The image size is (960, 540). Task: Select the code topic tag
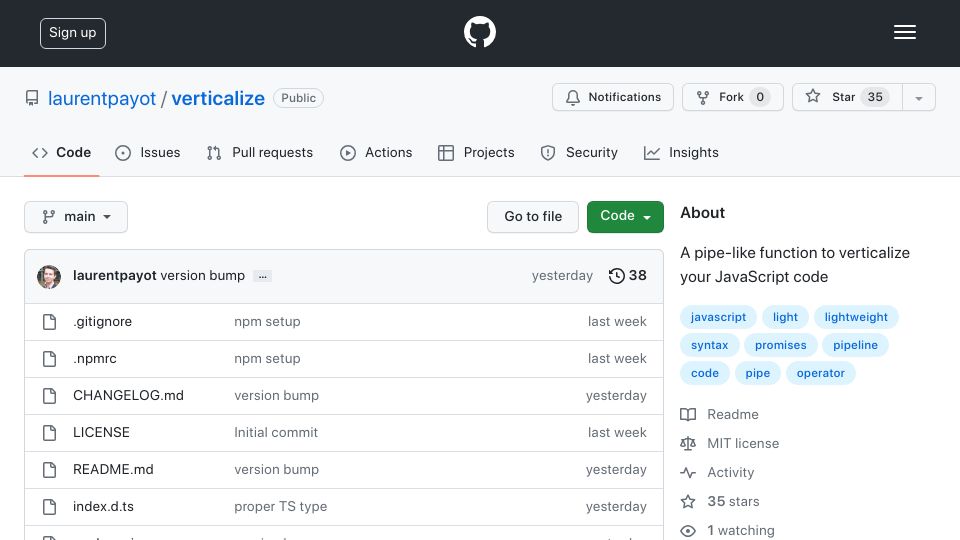(705, 373)
